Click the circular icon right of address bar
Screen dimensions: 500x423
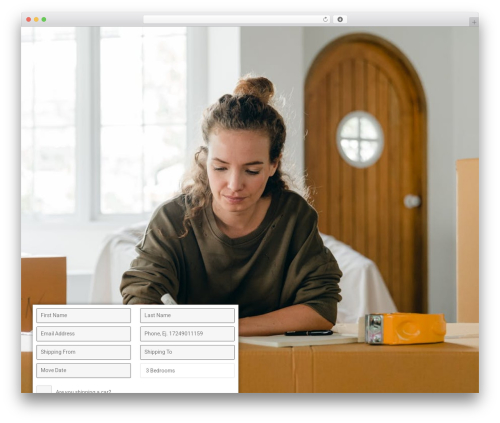coord(340,19)
